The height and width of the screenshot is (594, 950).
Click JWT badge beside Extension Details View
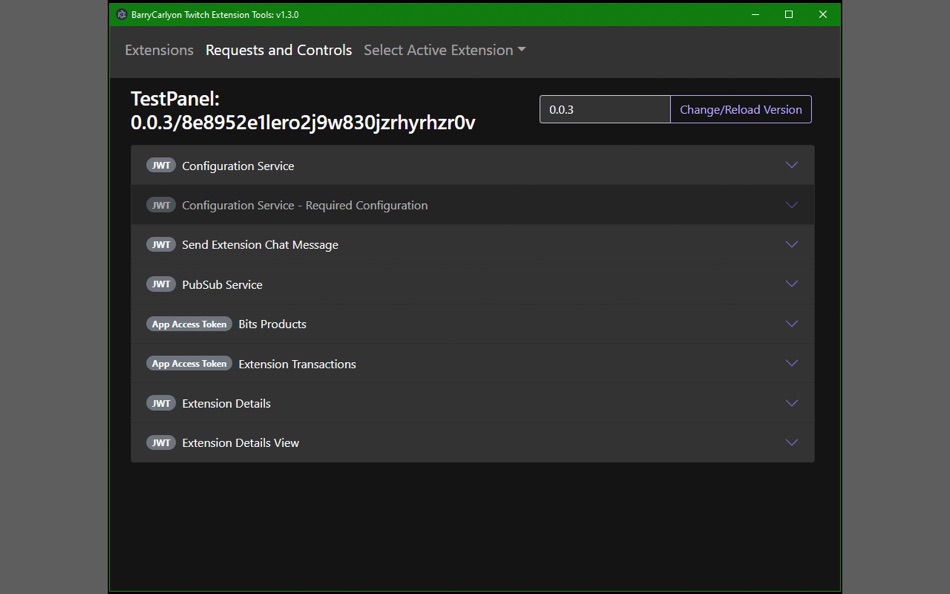pyautogui.click(x=161, y=442)
